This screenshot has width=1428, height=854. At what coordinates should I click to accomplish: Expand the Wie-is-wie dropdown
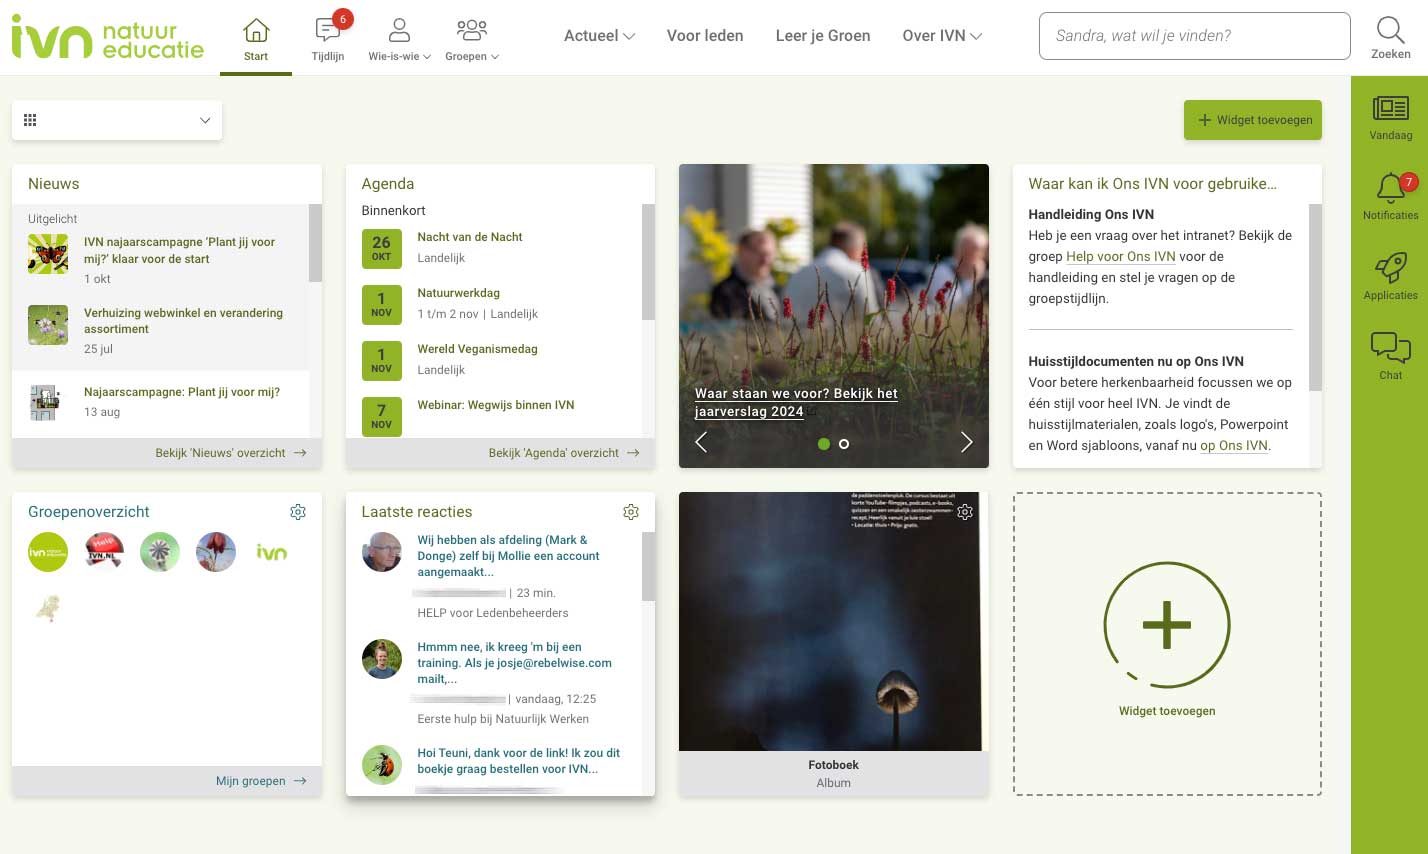(x=399, y=38)
